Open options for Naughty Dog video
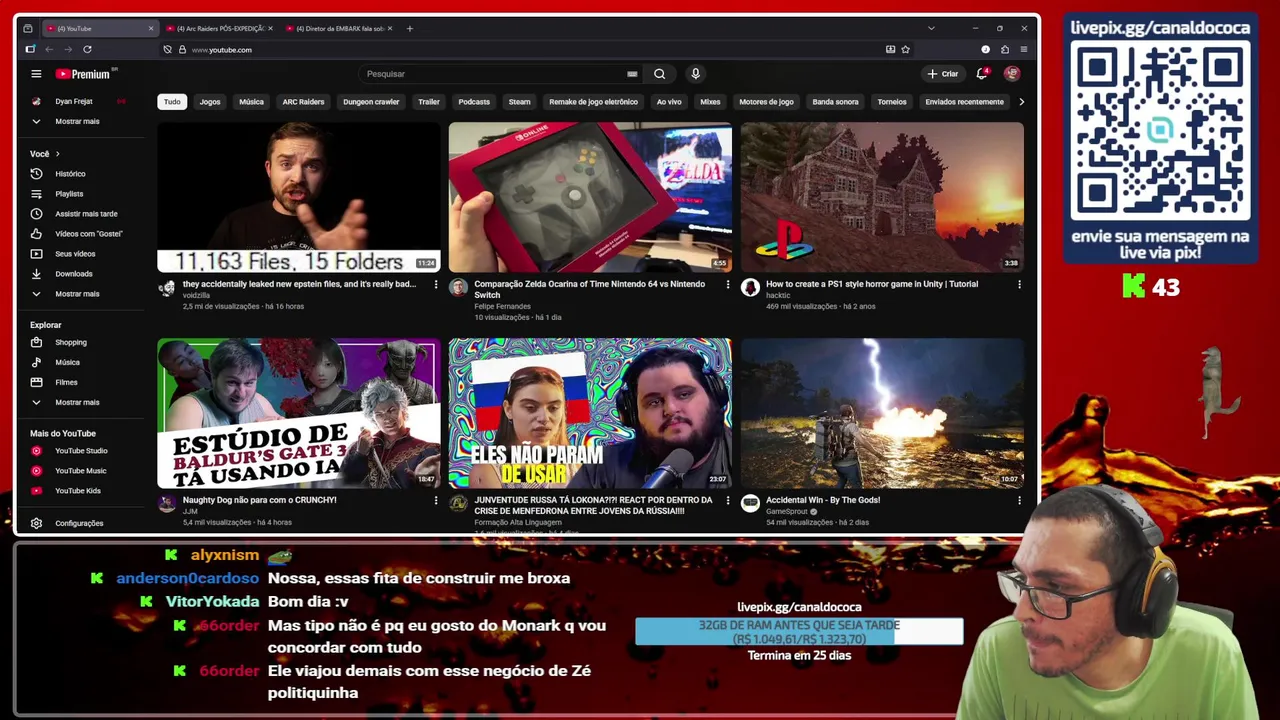Screen dimensions: 1280x720 point(435,501)
